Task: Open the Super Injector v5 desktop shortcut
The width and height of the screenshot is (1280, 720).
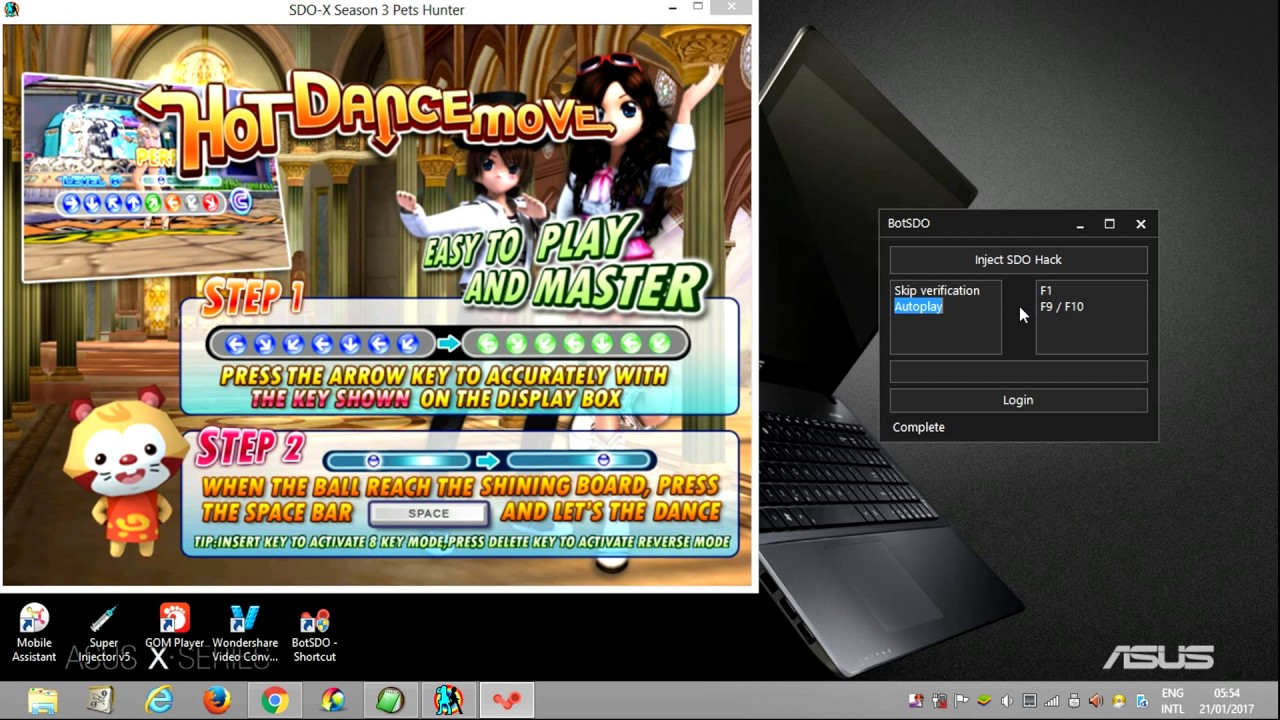Action: coord(104,633)
